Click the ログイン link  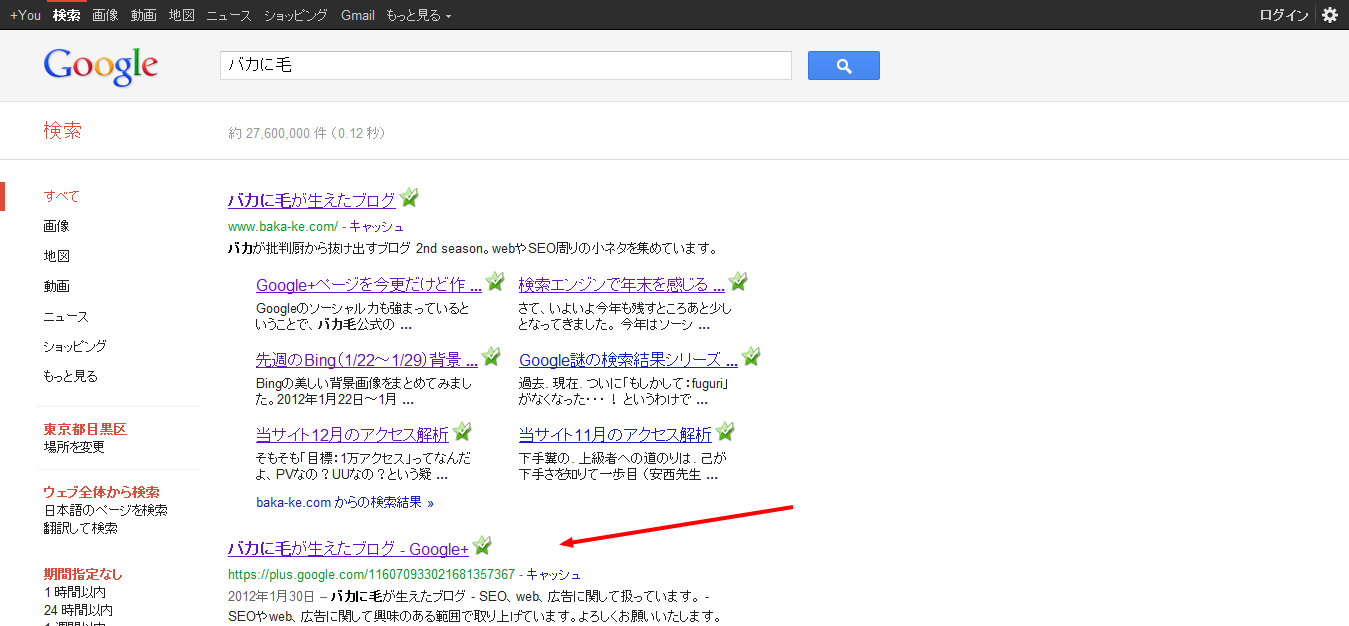tap(1283, 15)
